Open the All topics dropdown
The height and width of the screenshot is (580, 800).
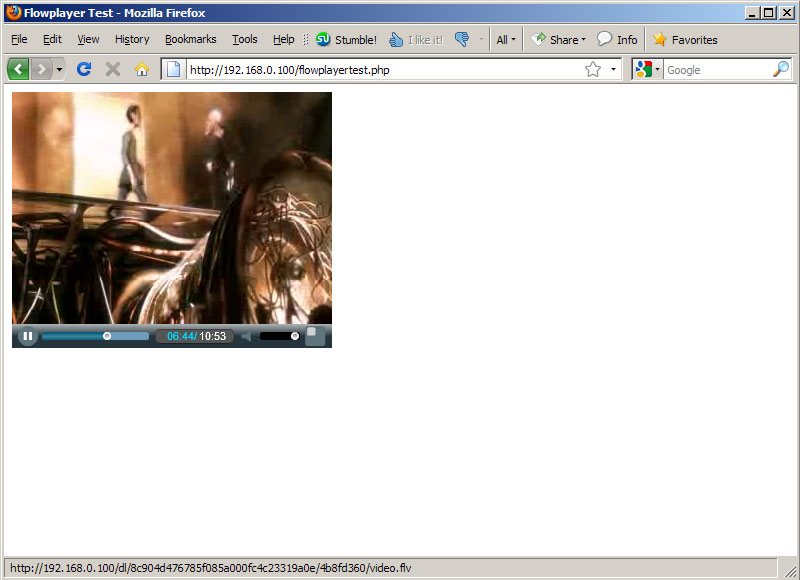pos(506,40)
